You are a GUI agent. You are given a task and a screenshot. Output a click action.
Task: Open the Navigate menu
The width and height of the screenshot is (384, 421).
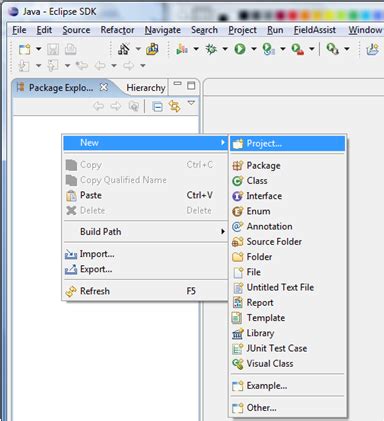coord(163,30)
